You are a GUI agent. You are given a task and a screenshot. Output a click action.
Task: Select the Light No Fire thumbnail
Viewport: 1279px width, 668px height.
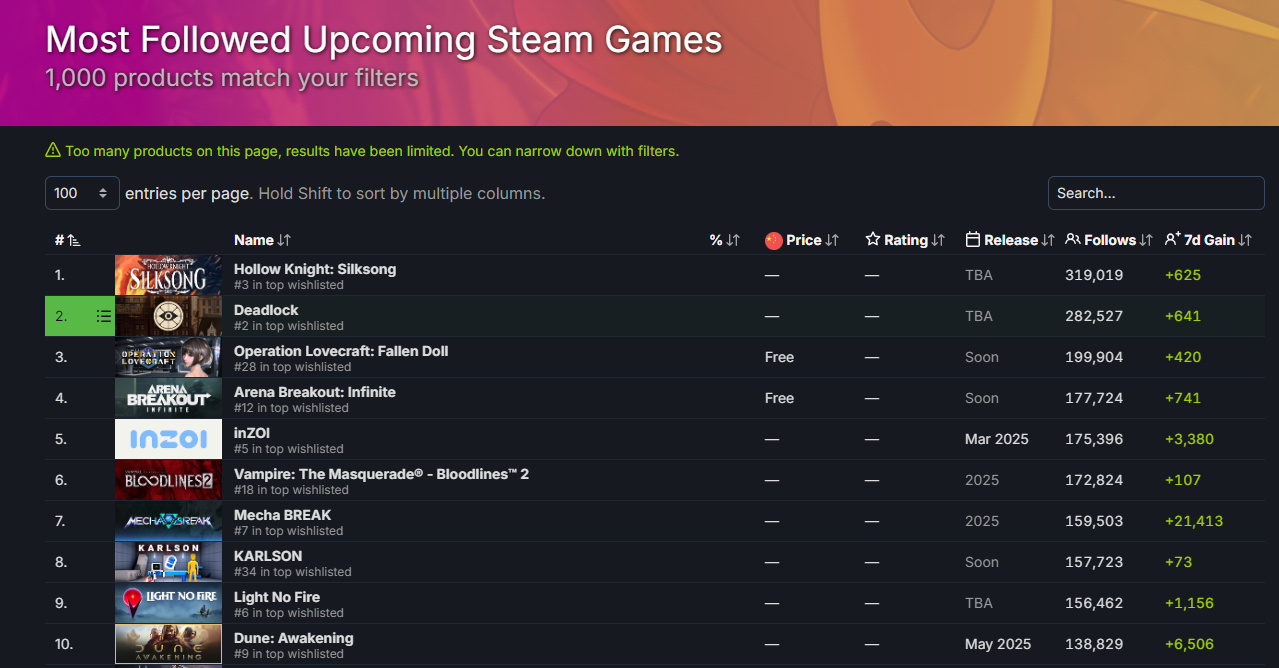coord(168,603)
